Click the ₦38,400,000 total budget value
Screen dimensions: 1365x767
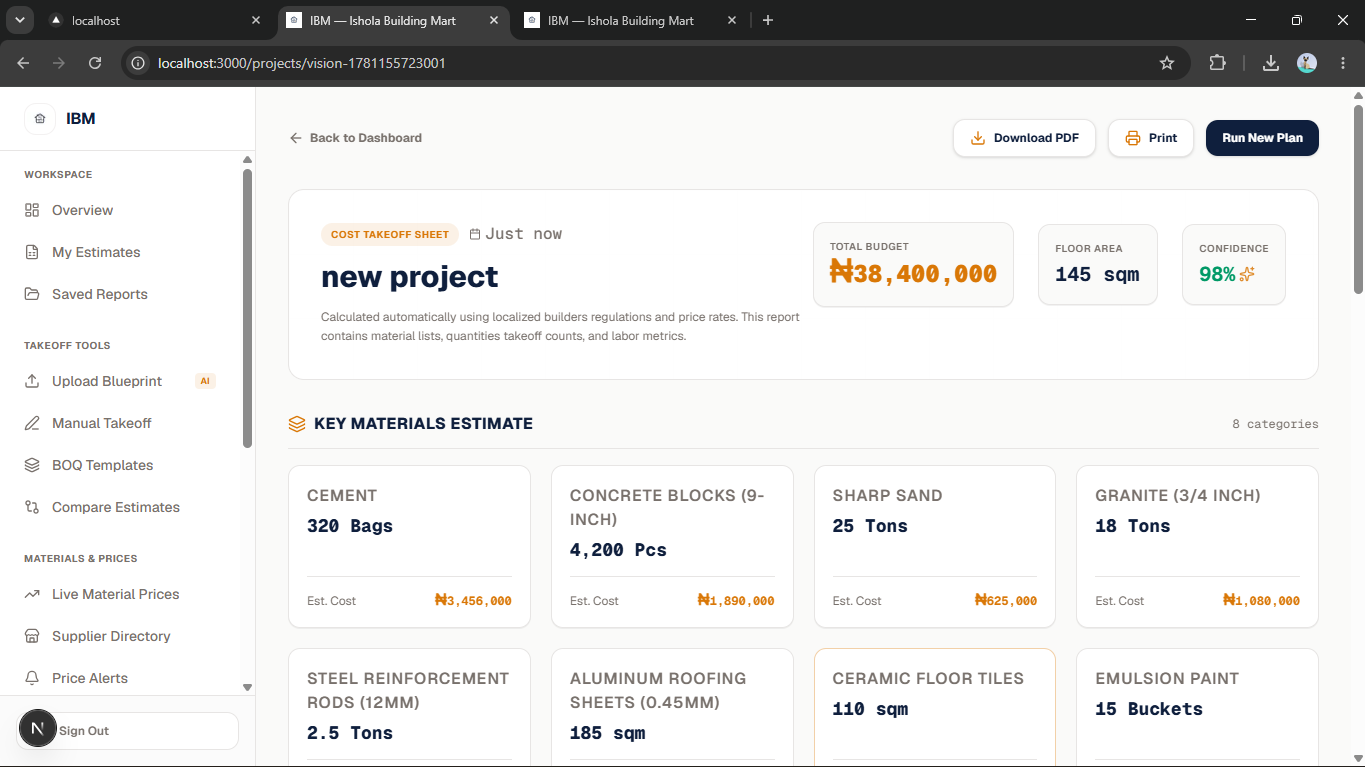(913, 273)
